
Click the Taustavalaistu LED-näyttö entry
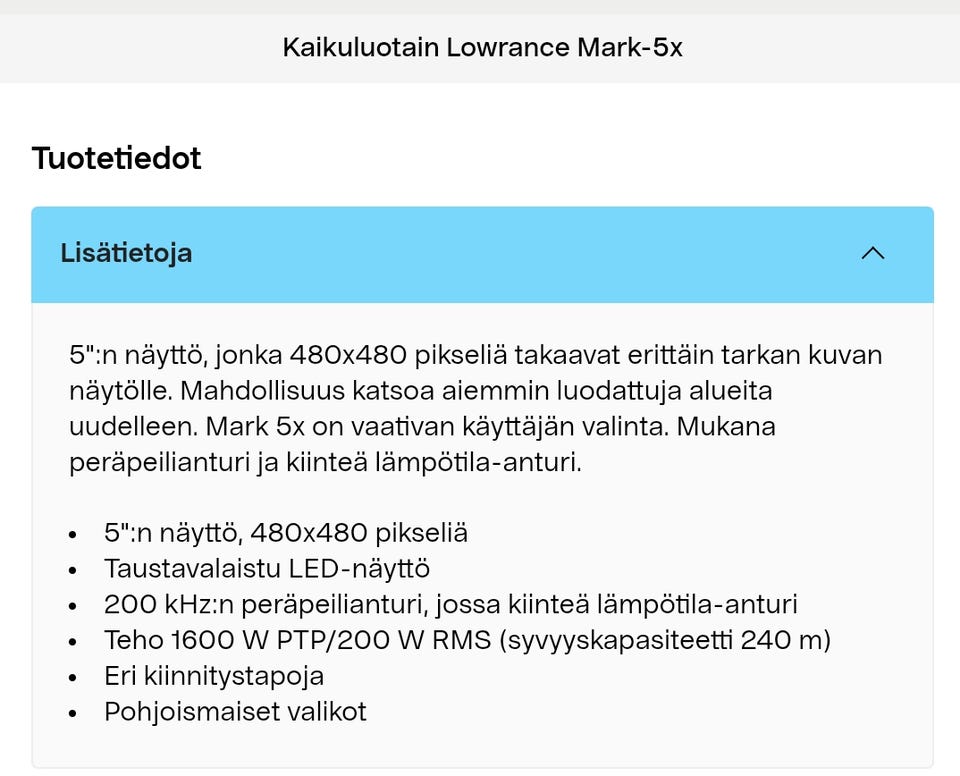click(267, 568)
